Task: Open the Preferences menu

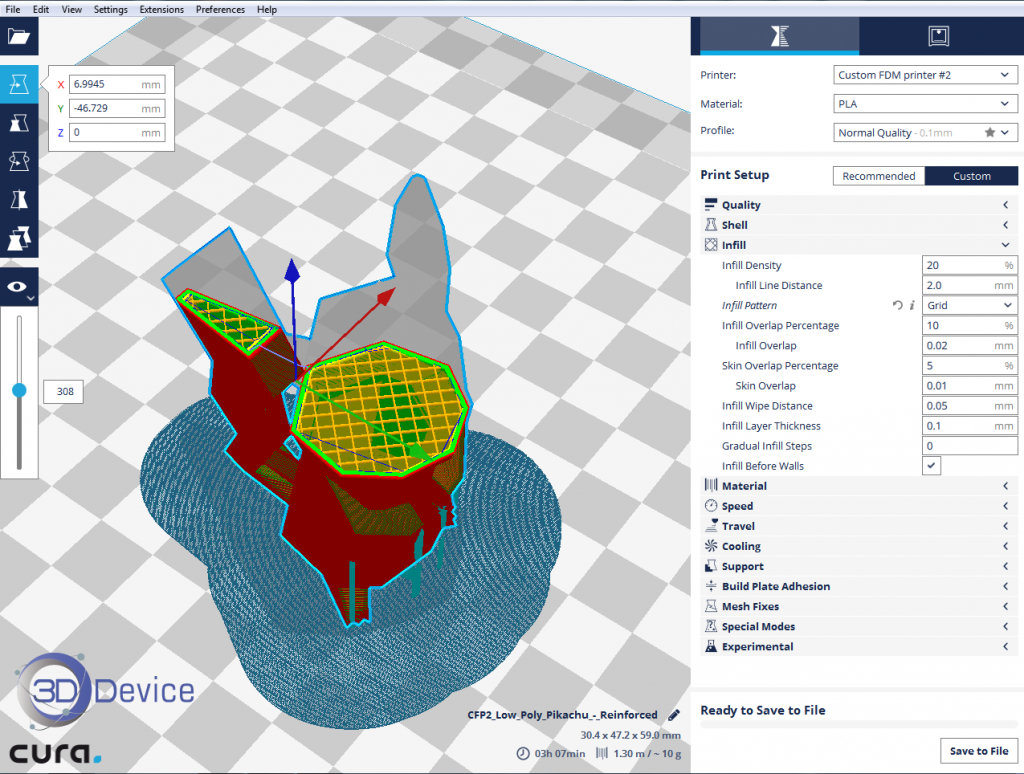Action: 220,9
